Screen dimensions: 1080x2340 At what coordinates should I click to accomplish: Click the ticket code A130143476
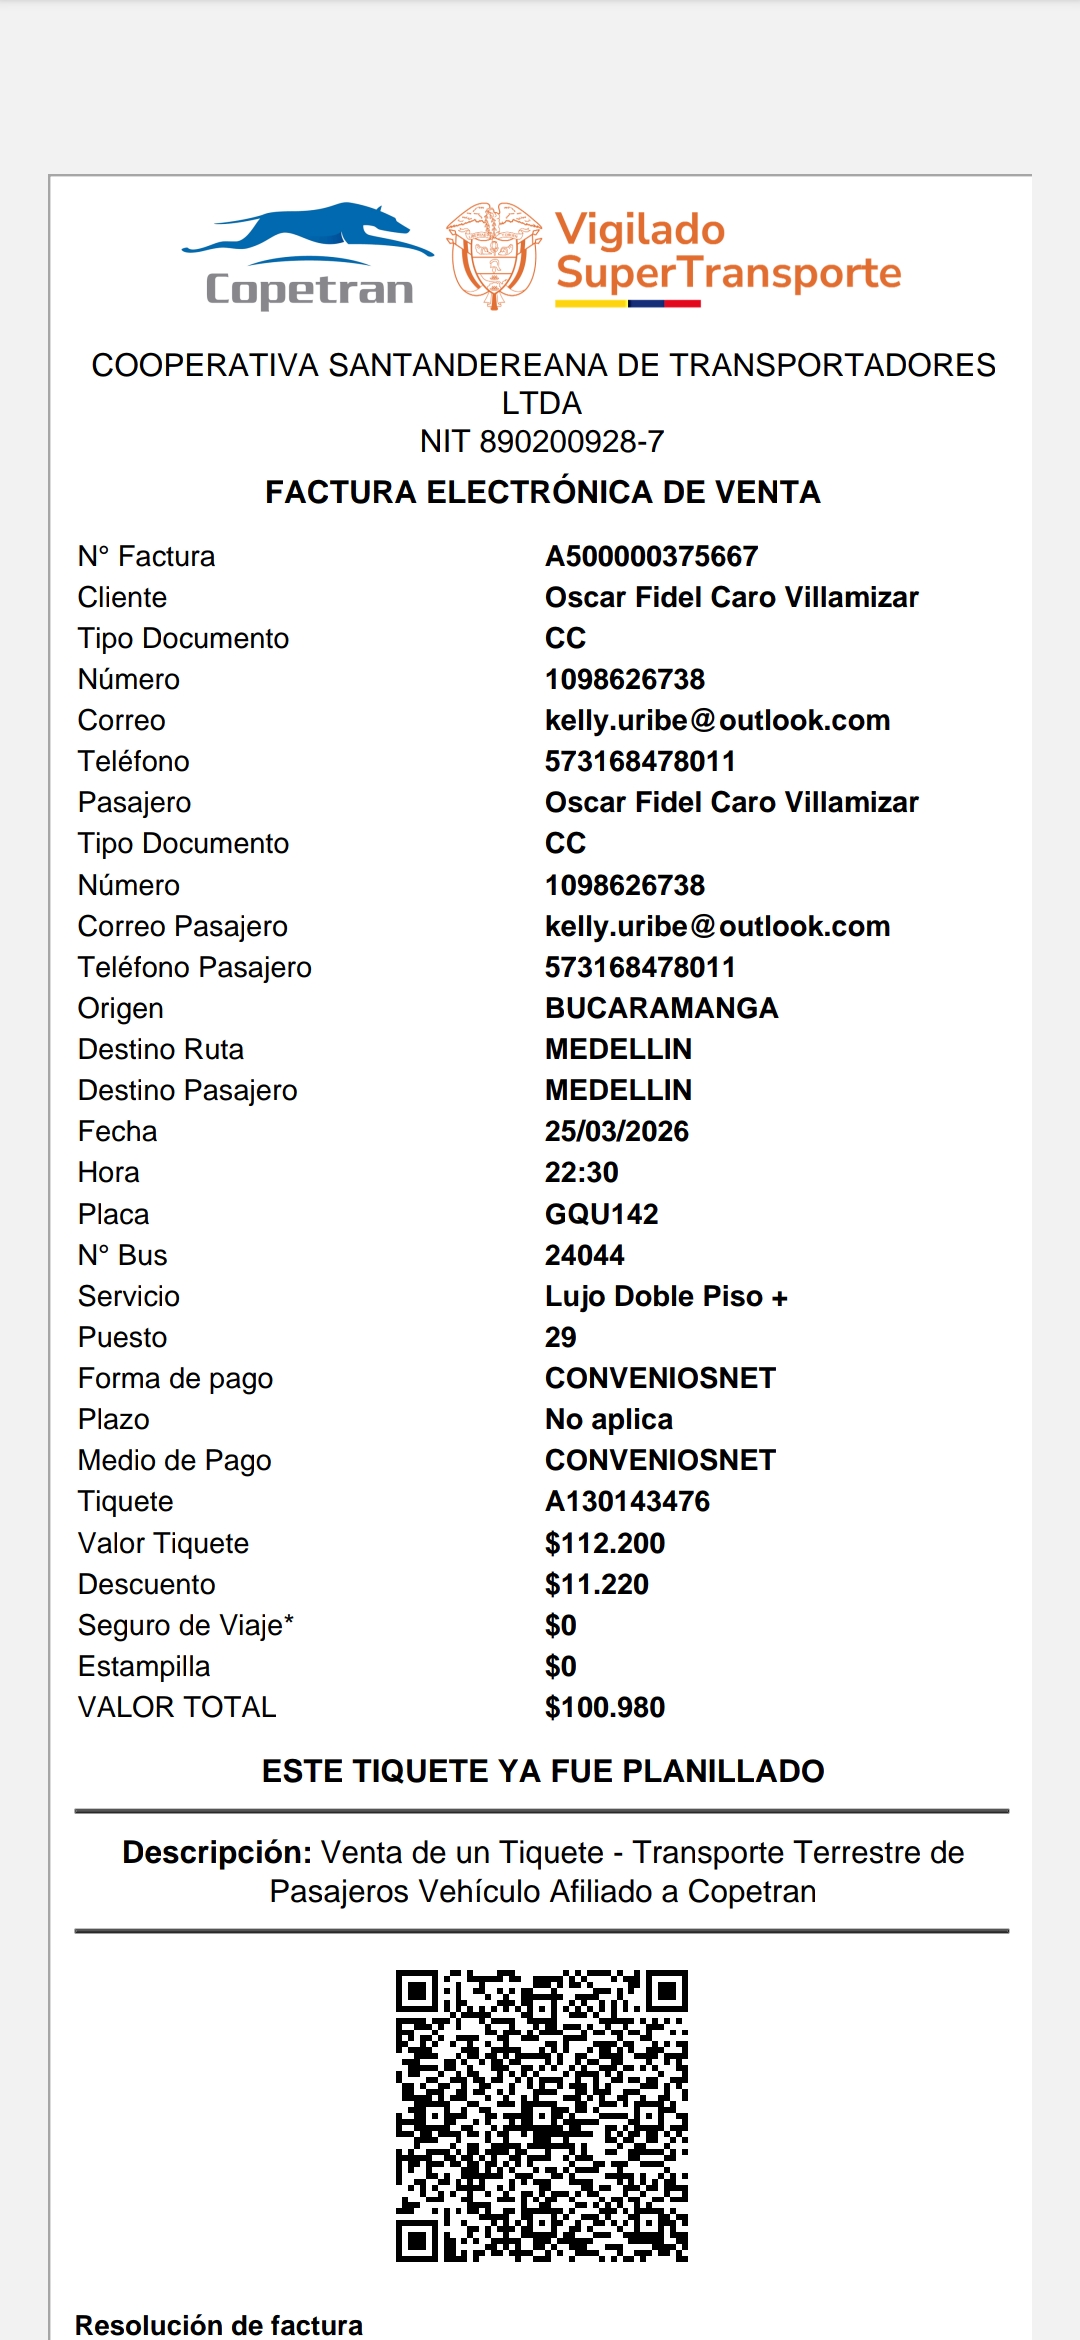coord(627,1501)
